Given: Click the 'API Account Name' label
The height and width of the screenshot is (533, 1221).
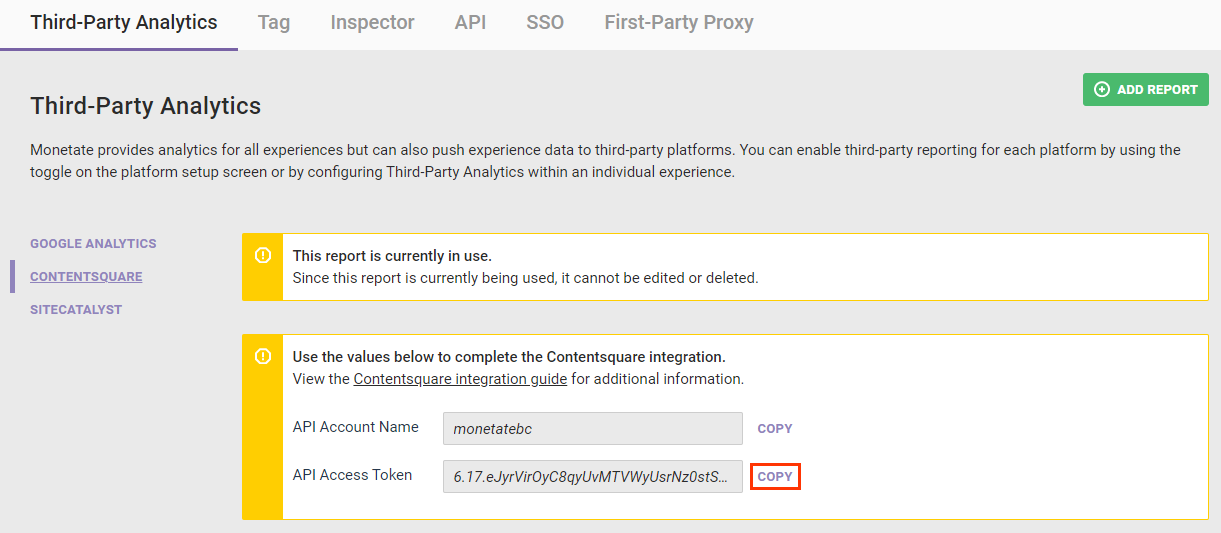Looking at the screenshot, I should pos(356,427).
